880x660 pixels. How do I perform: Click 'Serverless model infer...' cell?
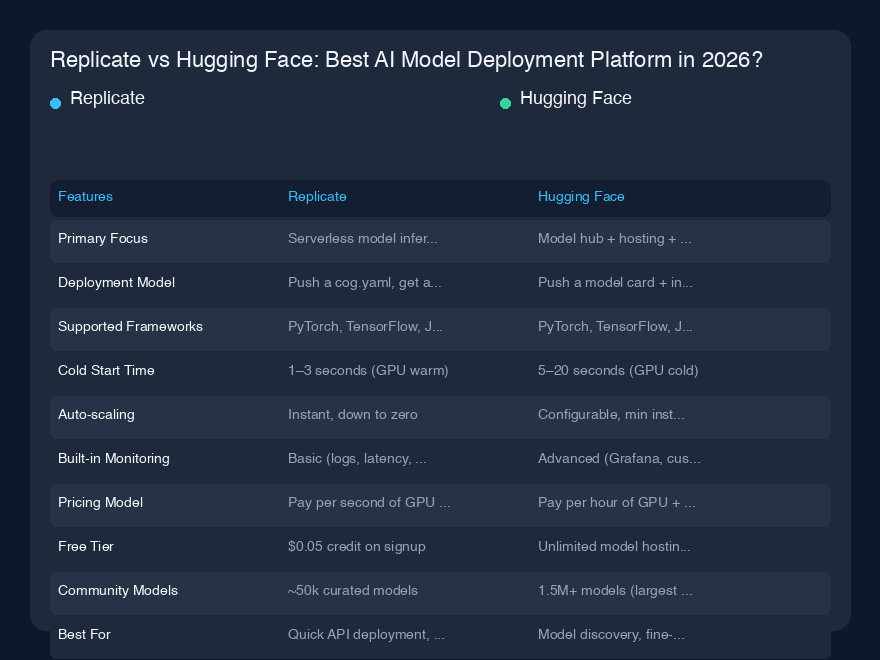coord(363,239)
